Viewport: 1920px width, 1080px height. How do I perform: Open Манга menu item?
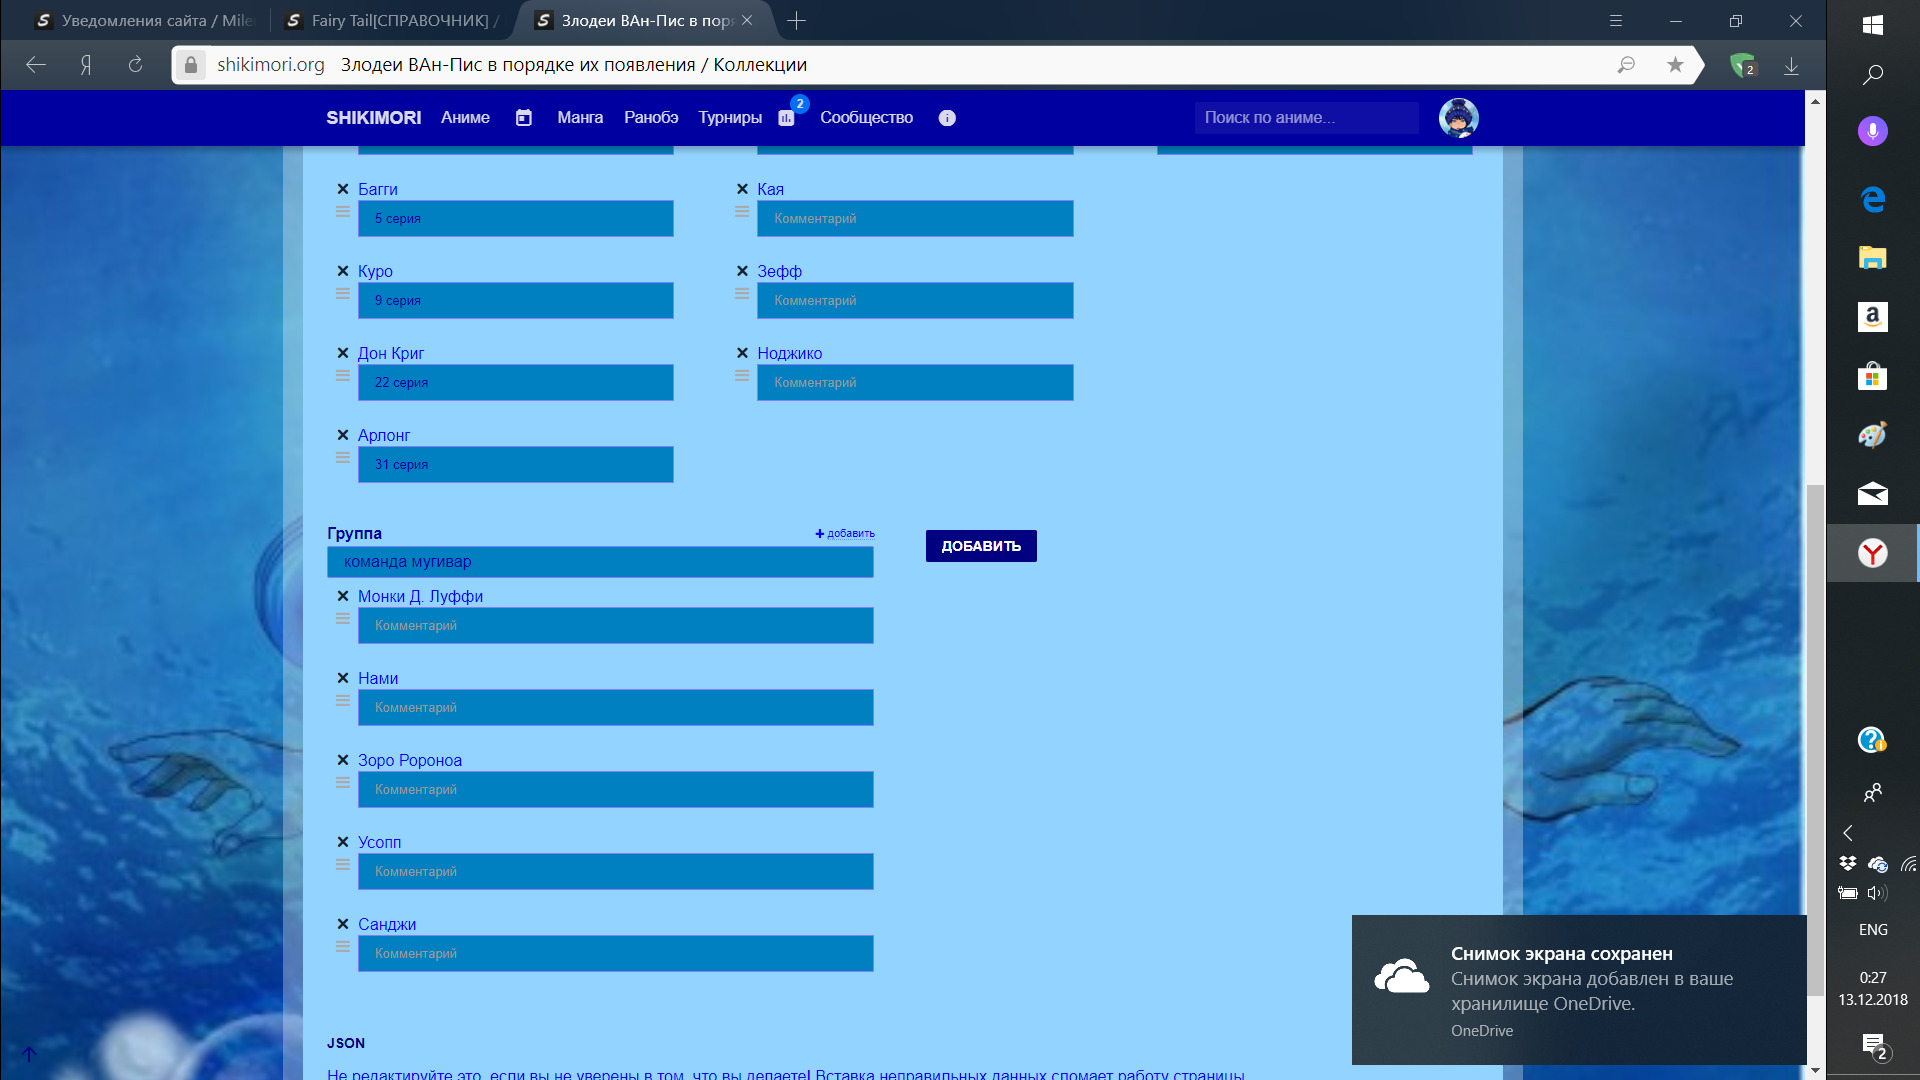click(x=580, y=118)
